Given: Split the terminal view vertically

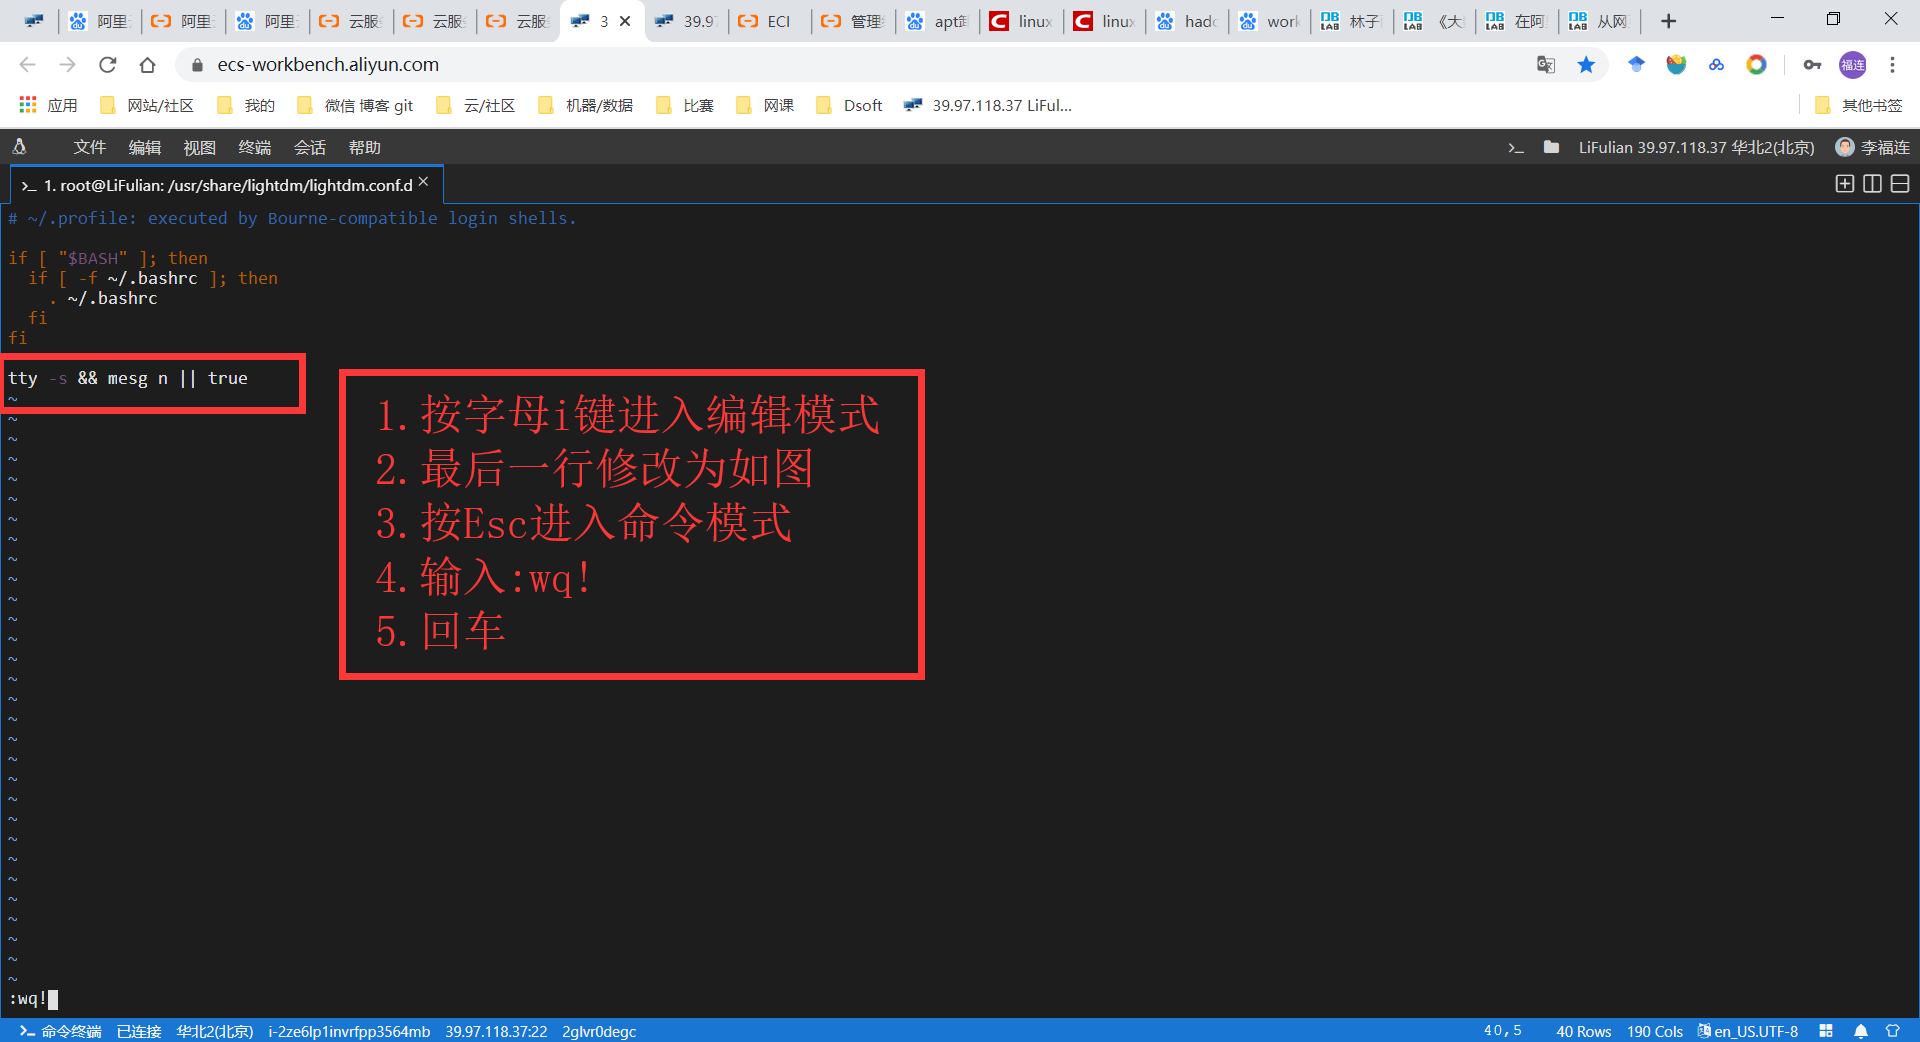Looking at the screenshot, I should coord(1871,184).
